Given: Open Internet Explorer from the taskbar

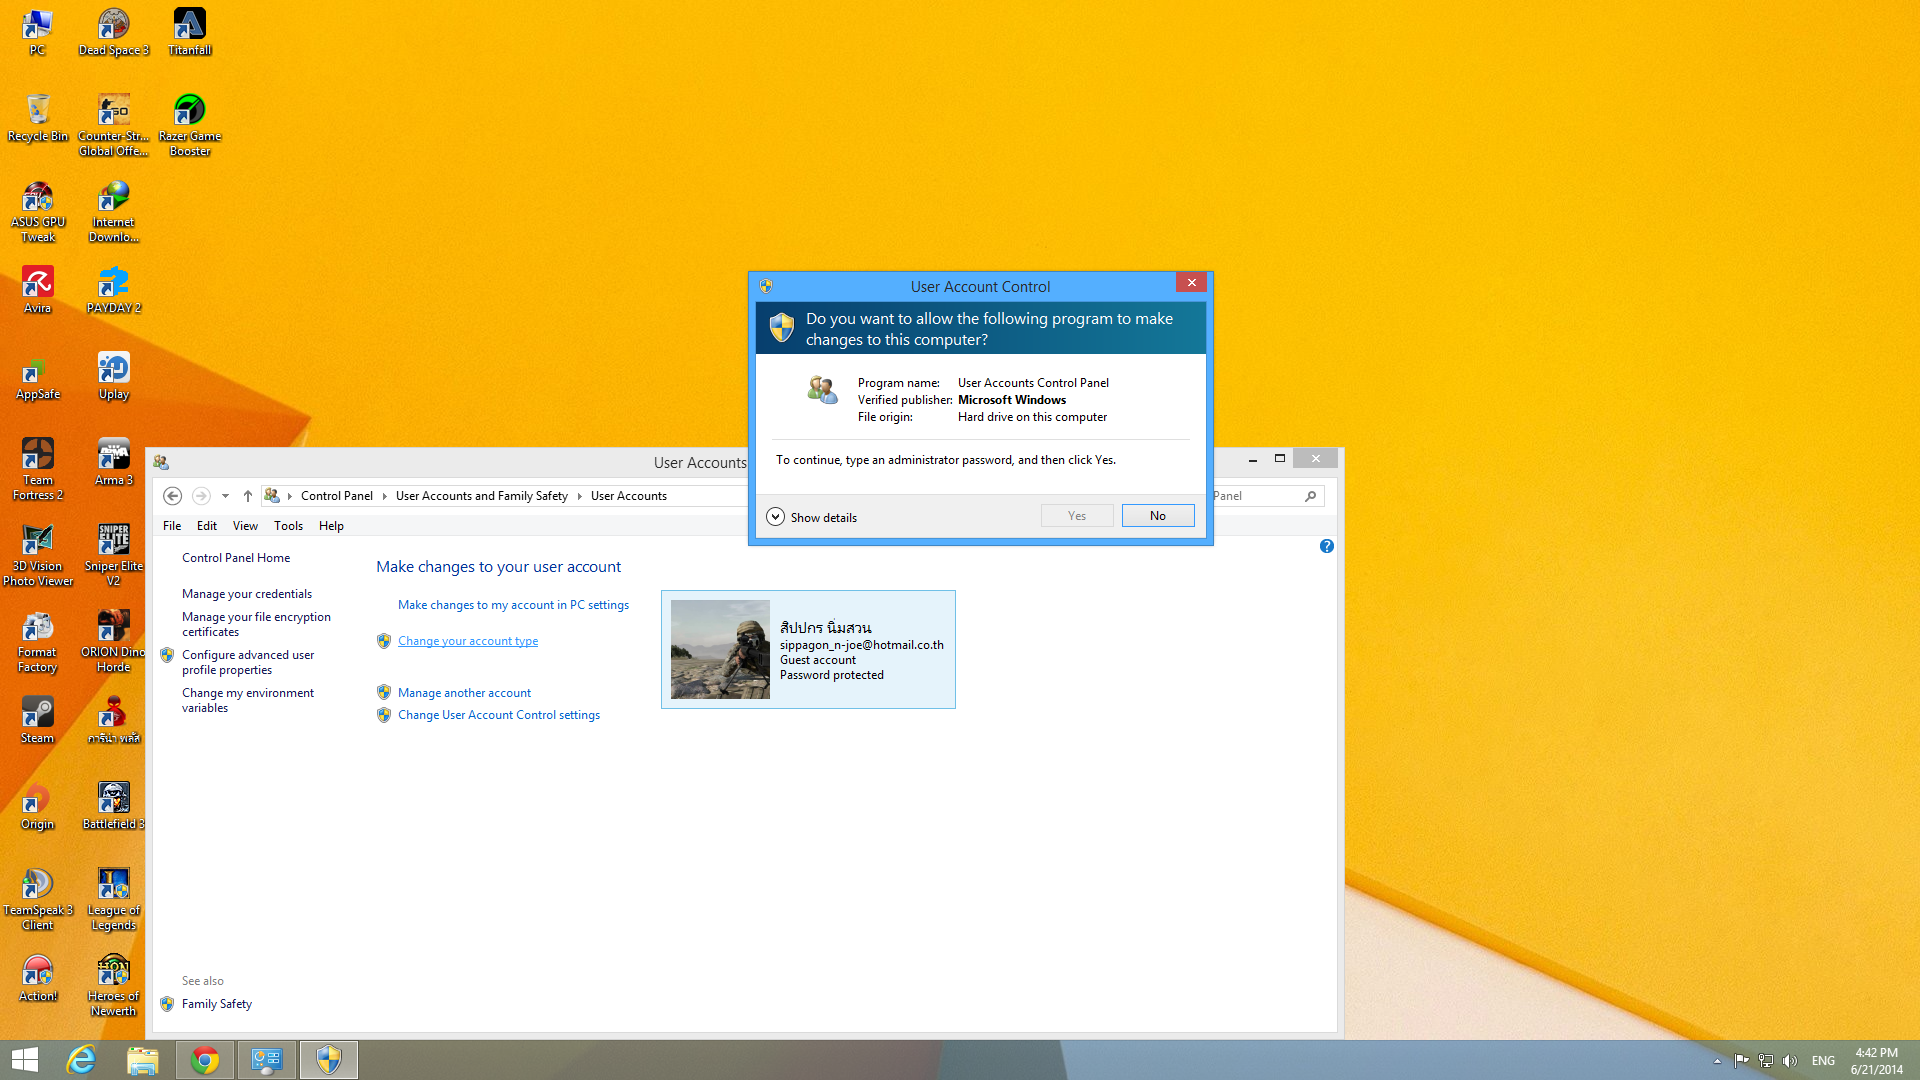Looking at the screenshot, I should point(80,1060).
